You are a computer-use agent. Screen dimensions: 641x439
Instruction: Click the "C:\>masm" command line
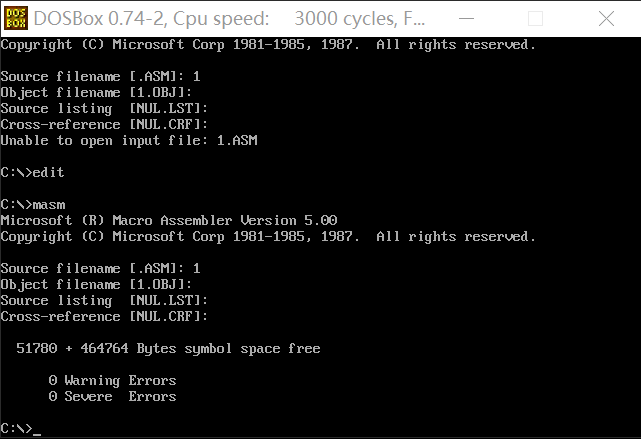(x=32, y=204)
